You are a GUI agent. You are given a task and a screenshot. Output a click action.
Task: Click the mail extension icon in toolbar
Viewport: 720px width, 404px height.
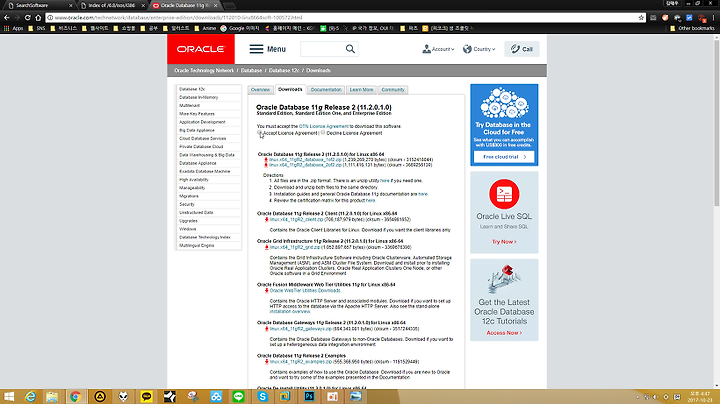pos(653,17)
